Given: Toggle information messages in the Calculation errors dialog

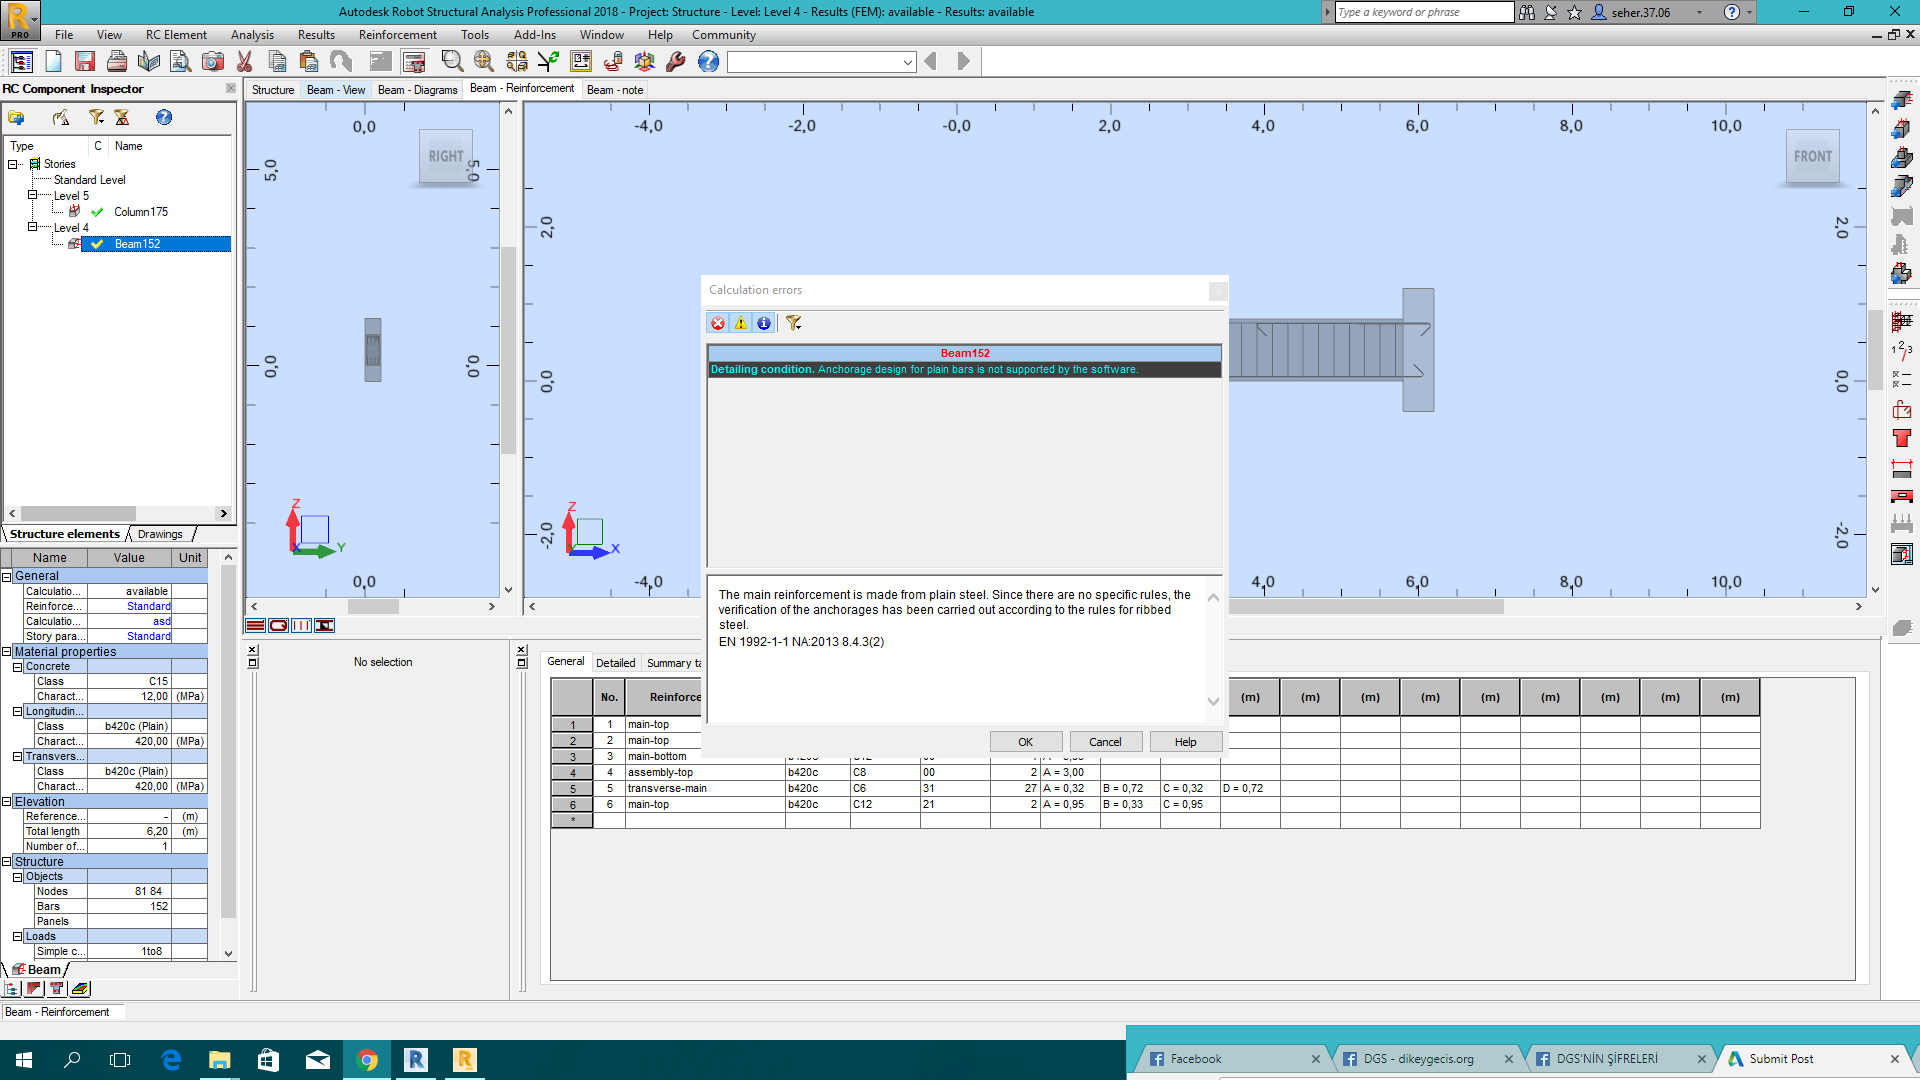Looking at the screenshot, I should (x=764, y=323).
